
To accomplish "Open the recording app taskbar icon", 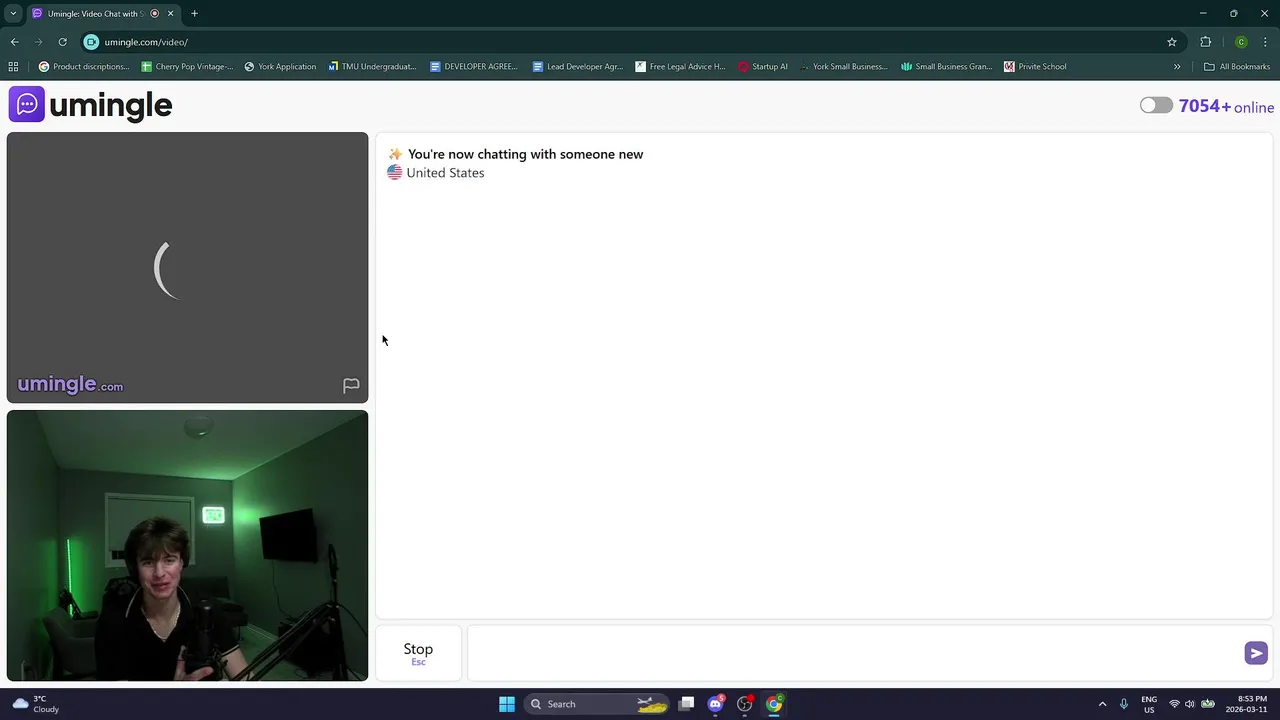I will (744, 704).
